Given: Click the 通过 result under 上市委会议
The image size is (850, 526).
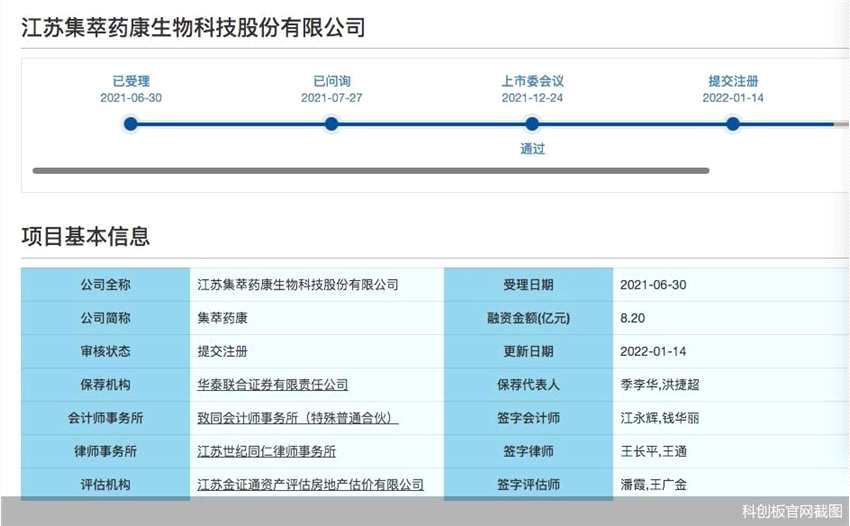Looking at the screenshot, I should pyautogui.click(x=532, y=149).
